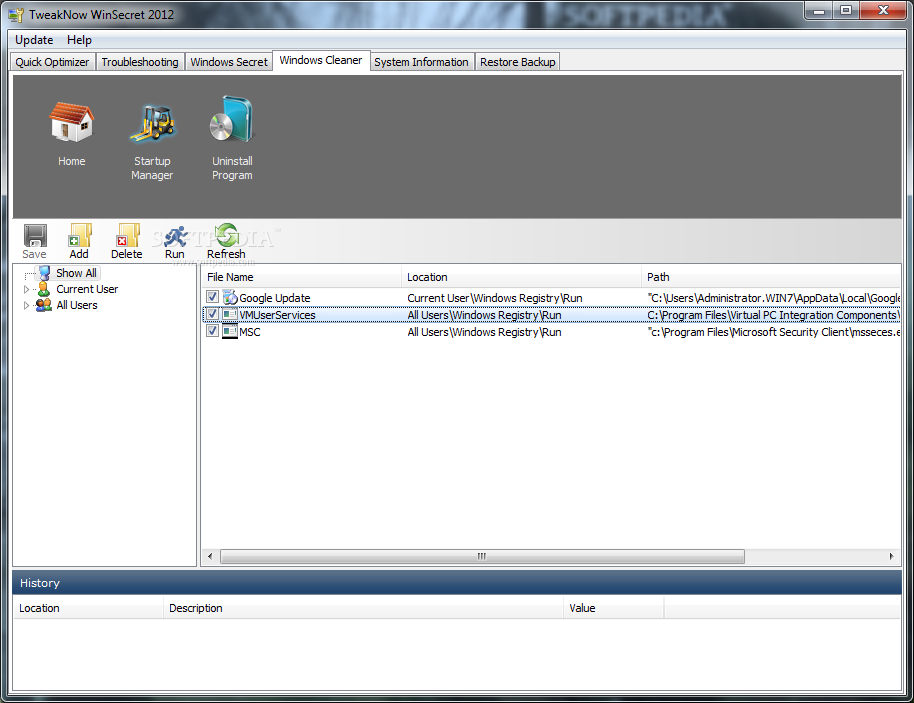The width and height of the screenshot is (914, 703).
Task: Uncheck the VMUserServices startup entry
Action: pyautogui.click(x=213, y=314)
